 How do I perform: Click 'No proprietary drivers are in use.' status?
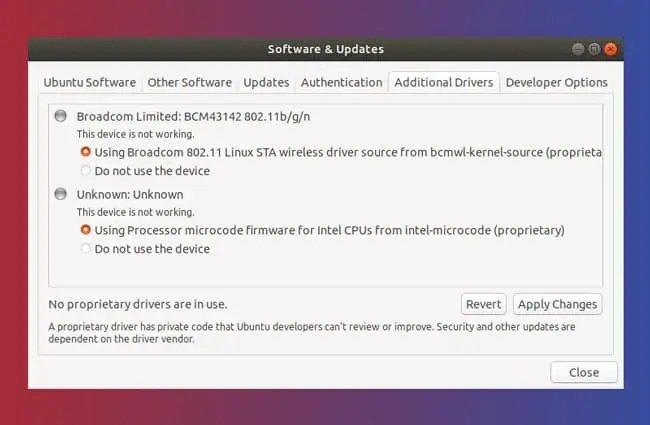138,304
